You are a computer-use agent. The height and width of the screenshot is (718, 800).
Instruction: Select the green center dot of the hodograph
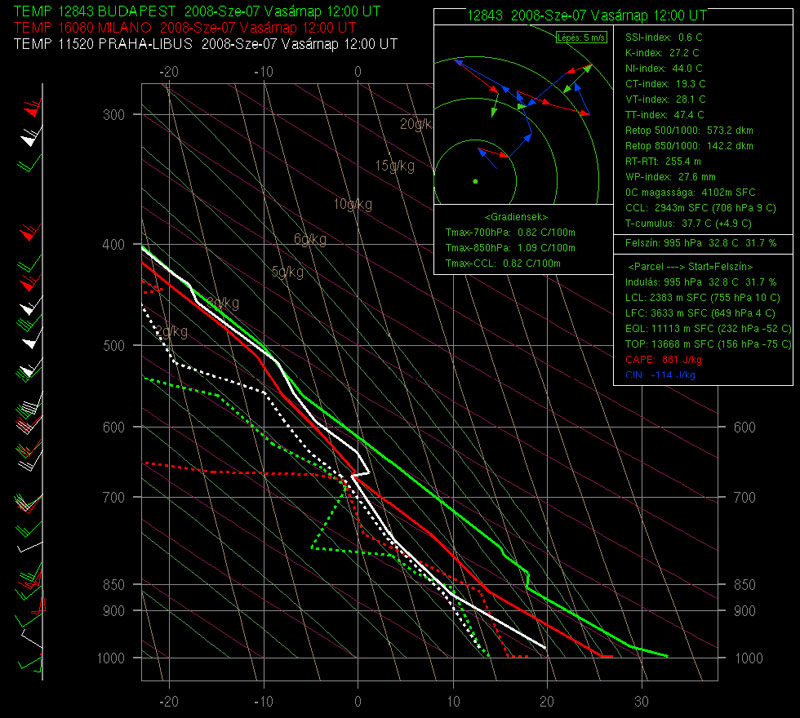(x=475, y=181)
